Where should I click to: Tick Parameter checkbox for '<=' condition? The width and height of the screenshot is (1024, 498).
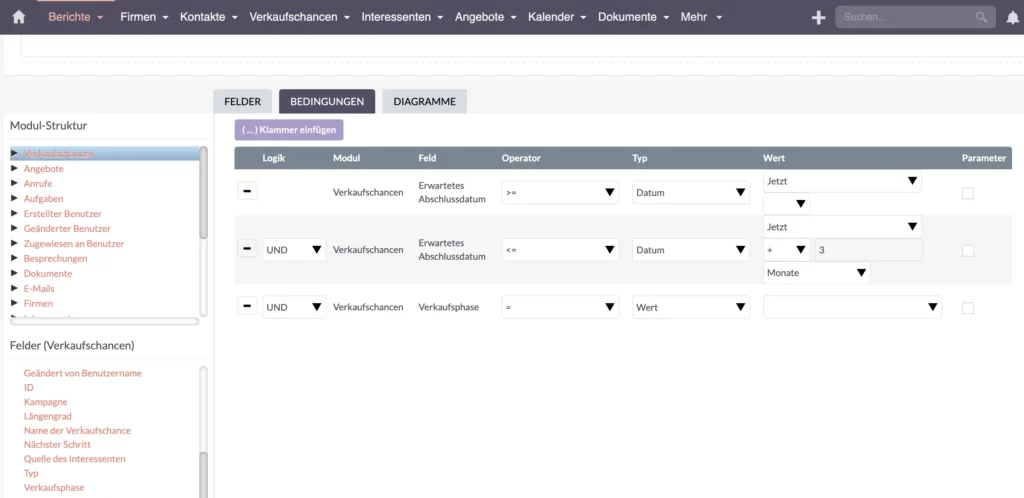click(968, 251)
